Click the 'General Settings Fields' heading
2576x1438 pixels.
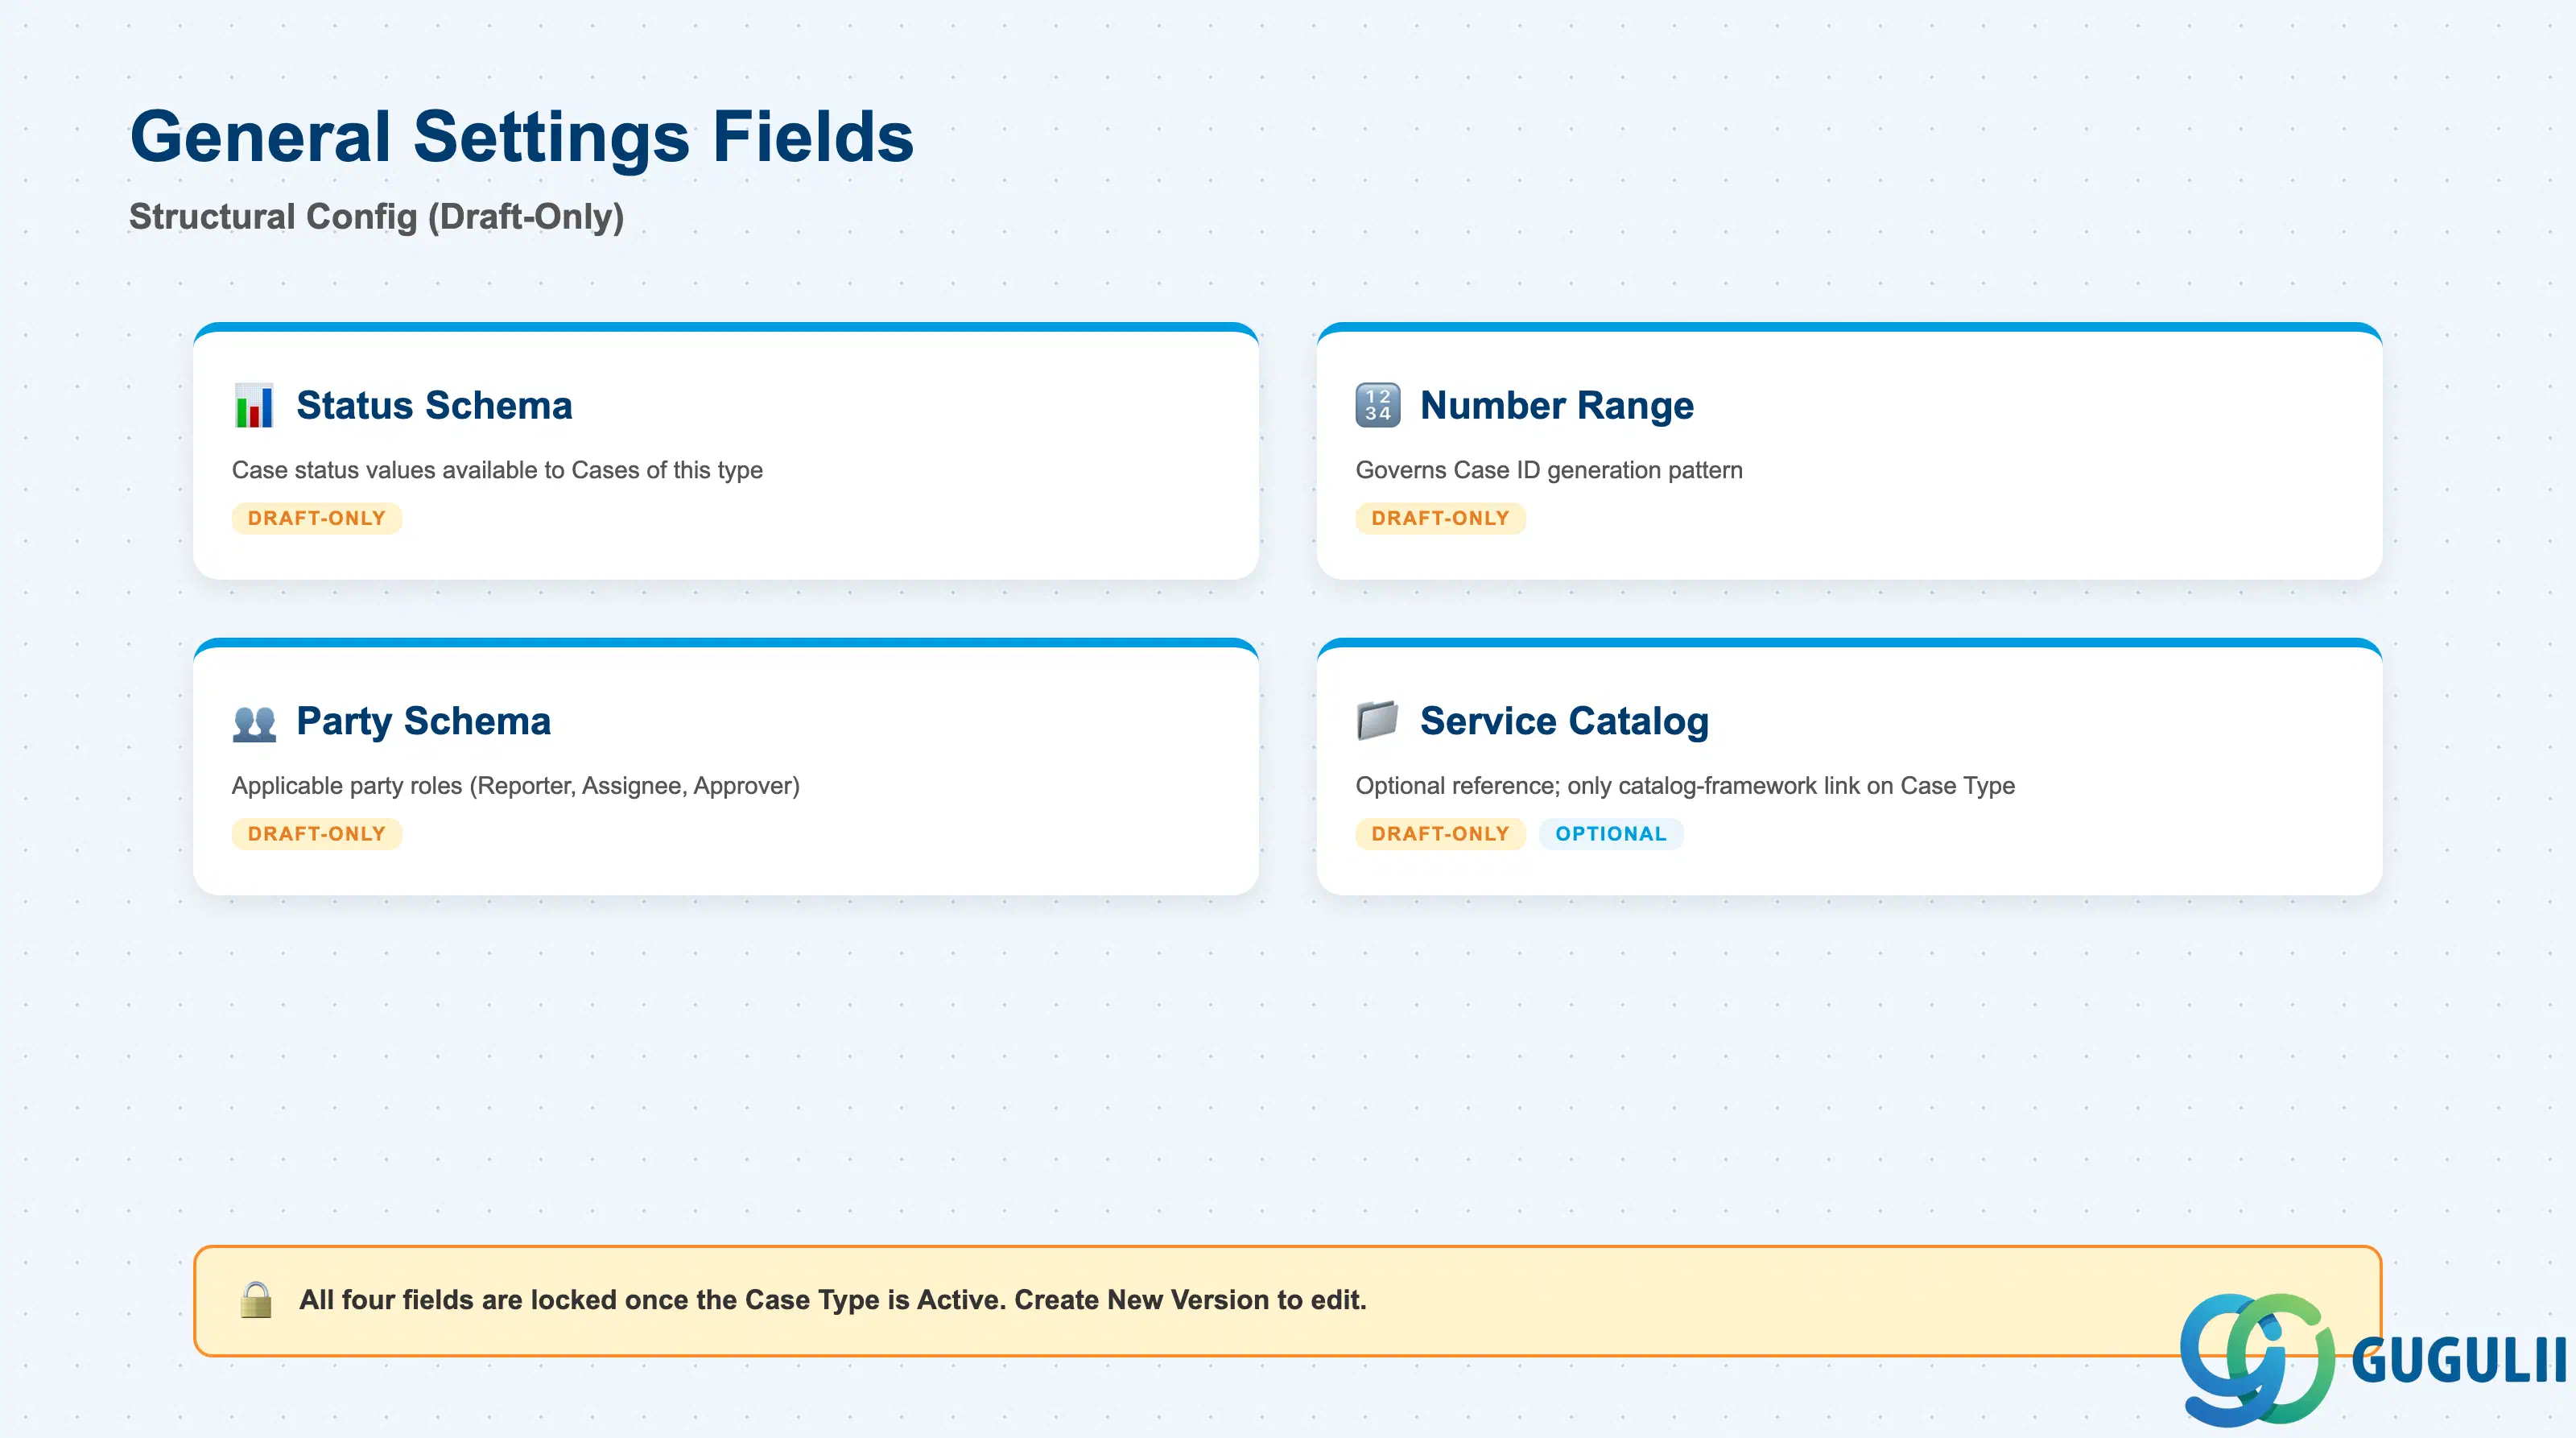[x=522, y=137]
